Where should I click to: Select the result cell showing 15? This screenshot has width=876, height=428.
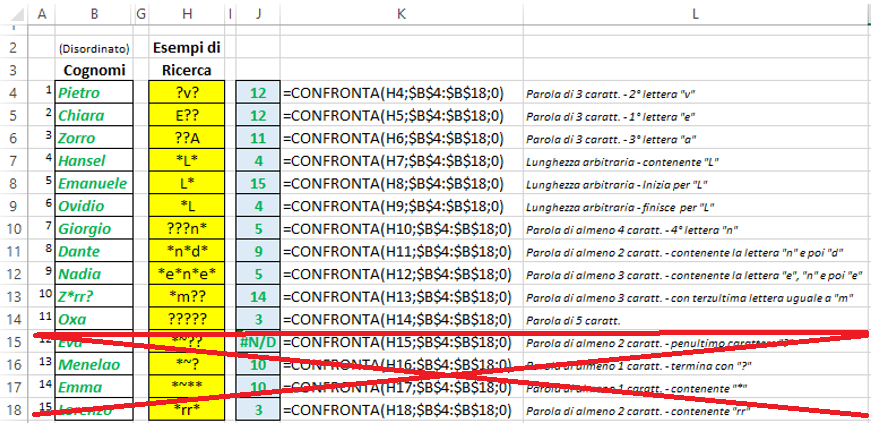tap(259, 183)
